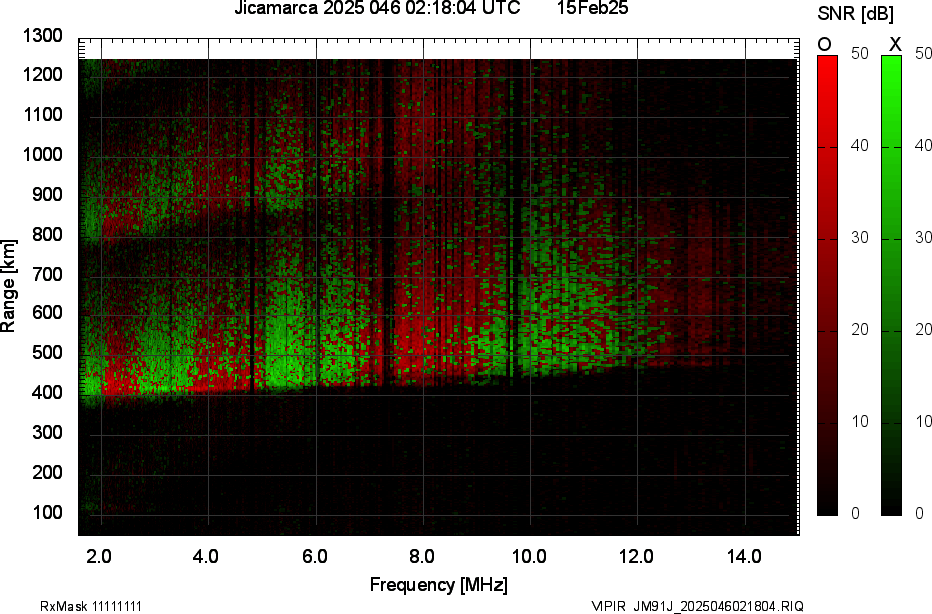The height and width of the screenshot is (614, 932).
Task: Select the O mode legend label
Action: pos(824,45)
